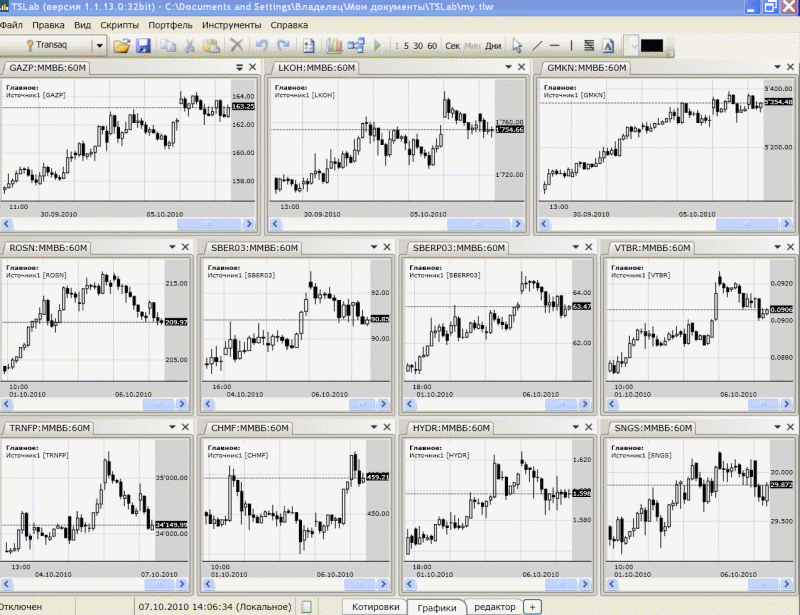Click GAZP chart horizontal scrollbar thumb
The height and width of the screenshot is (615, 800).
209,224
